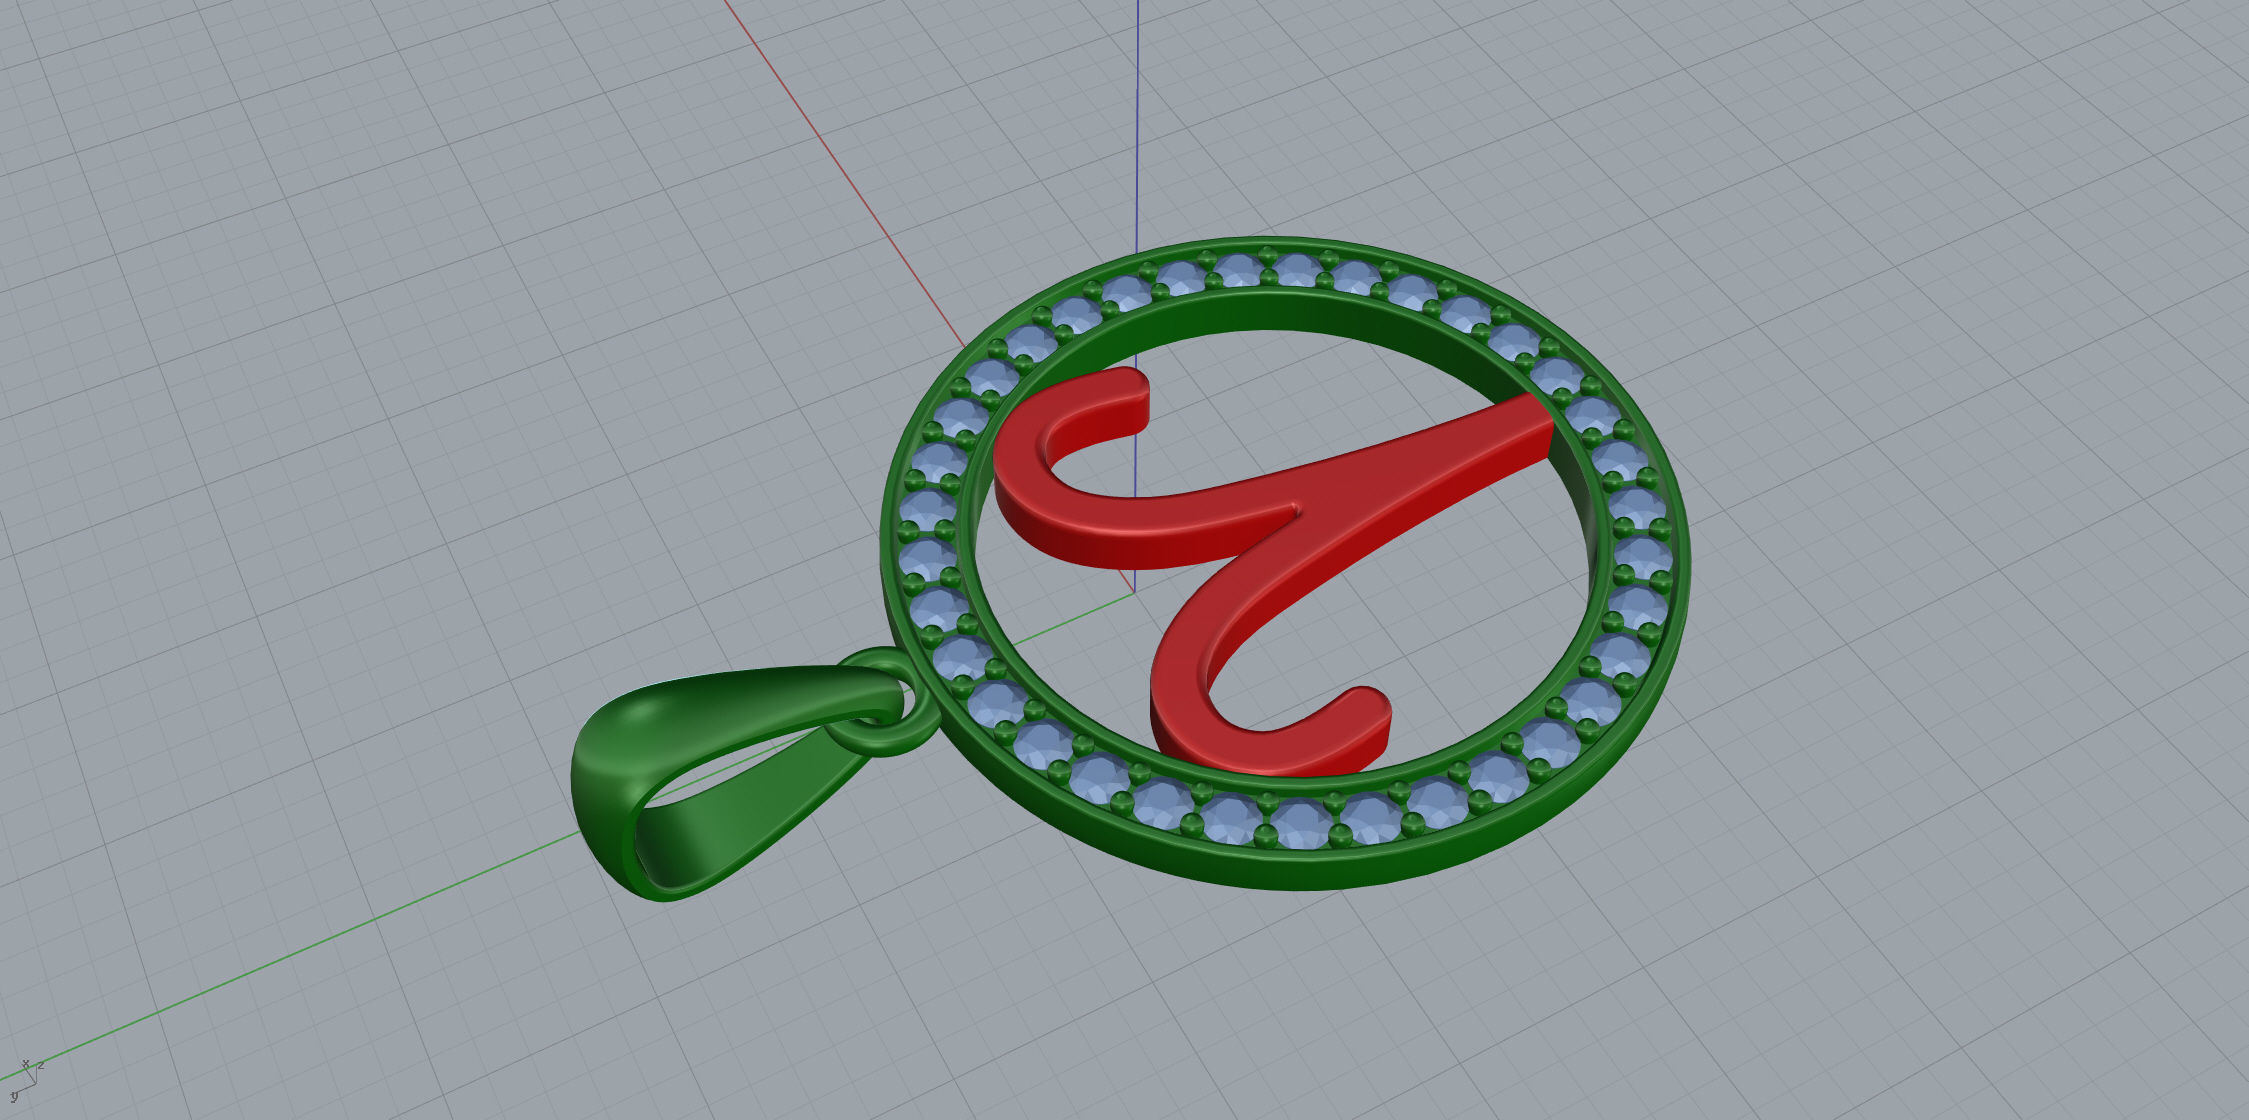Click the origin point where axis lines meet
This screenshot has height=1120, width=2249.
tap(1134, 591)
